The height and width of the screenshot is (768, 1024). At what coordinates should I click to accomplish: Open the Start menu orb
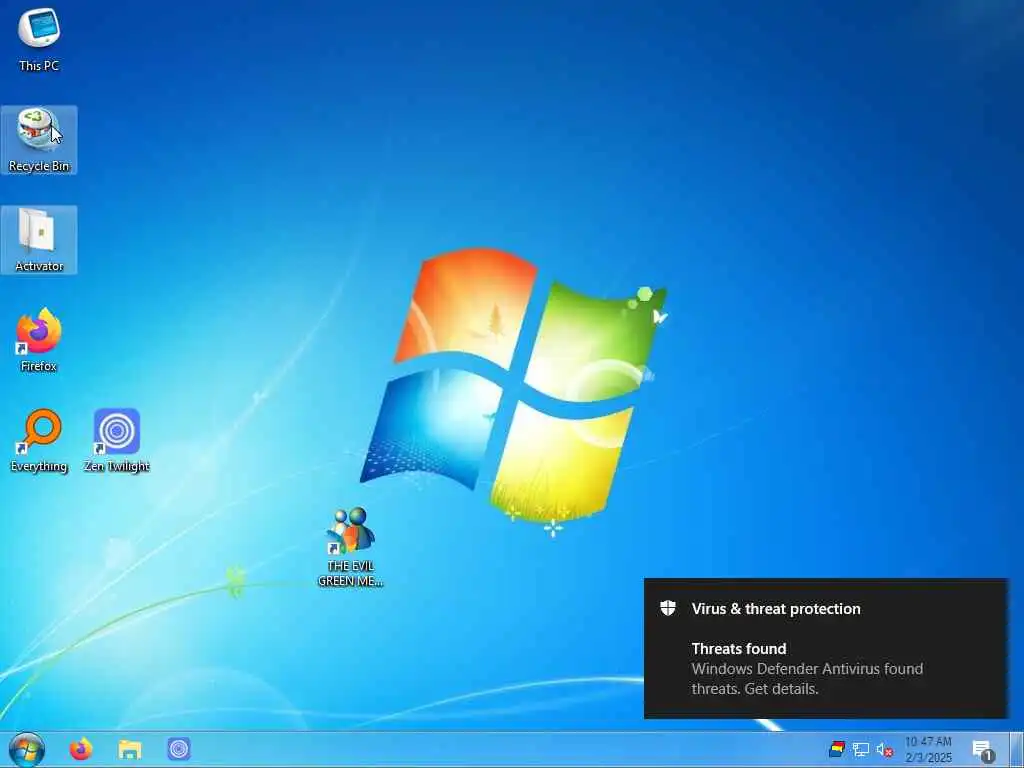(27, 749)
